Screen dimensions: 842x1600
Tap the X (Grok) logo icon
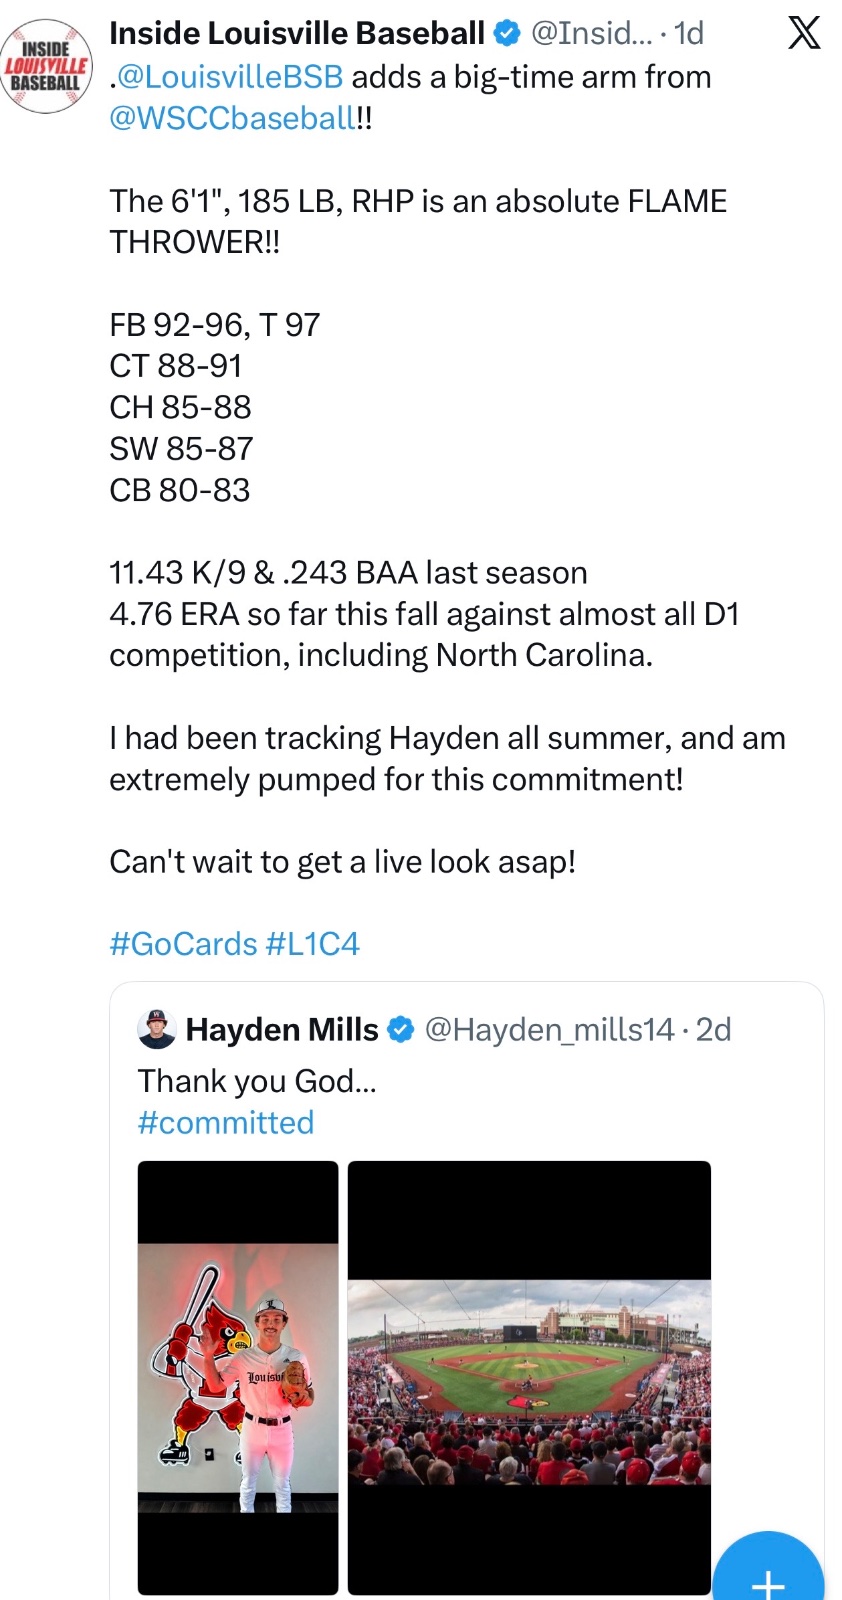(804, 33)
